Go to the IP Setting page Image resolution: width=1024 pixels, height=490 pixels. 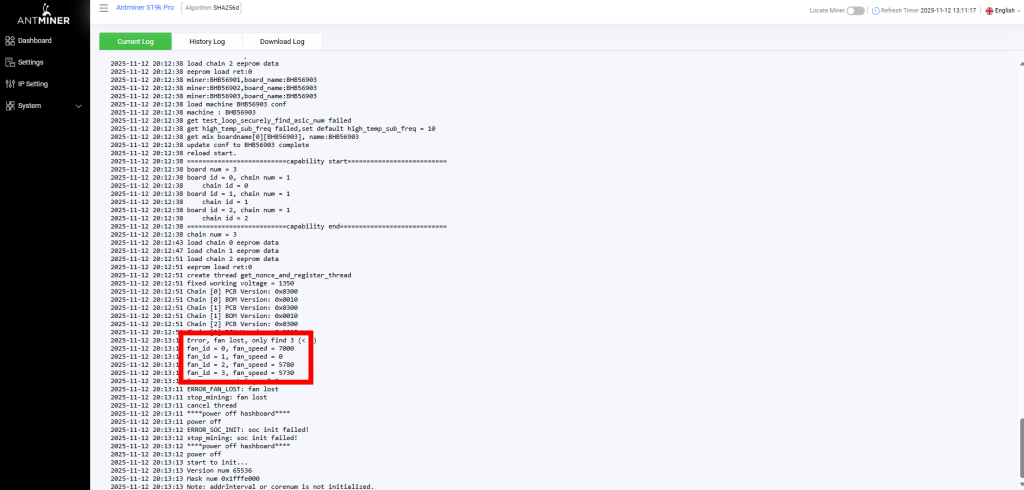click(33, 84)
